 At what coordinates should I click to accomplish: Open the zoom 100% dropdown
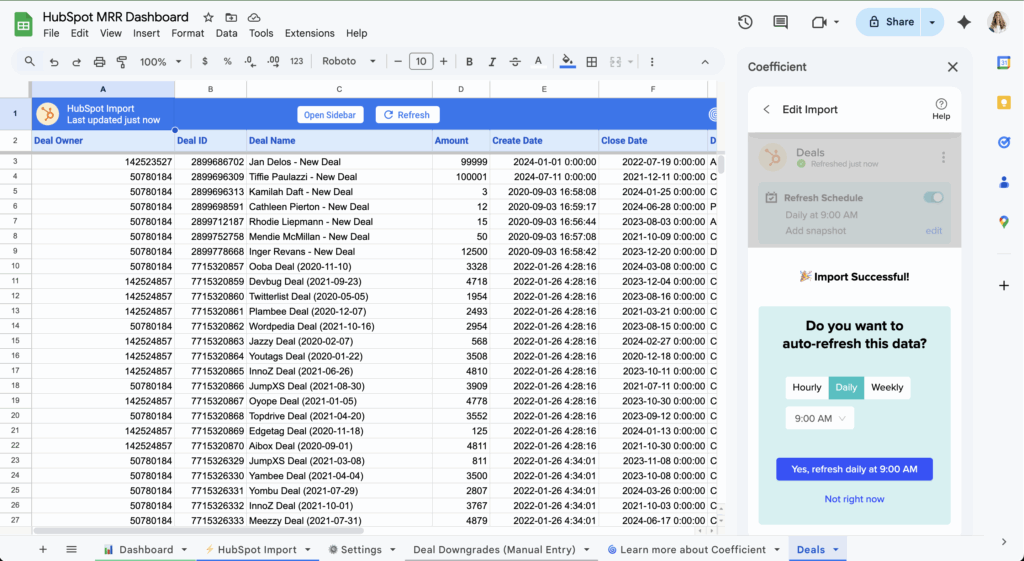[161, 61]
